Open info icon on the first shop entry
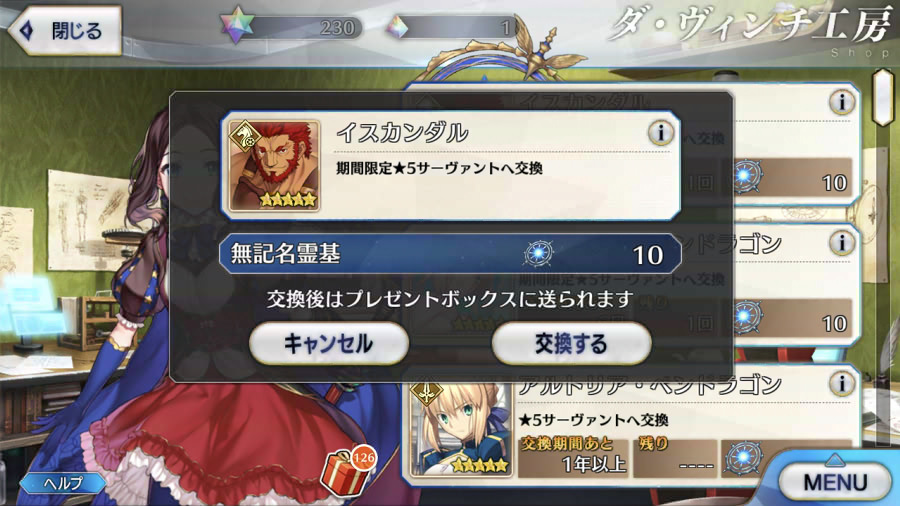 pos(841,102)
